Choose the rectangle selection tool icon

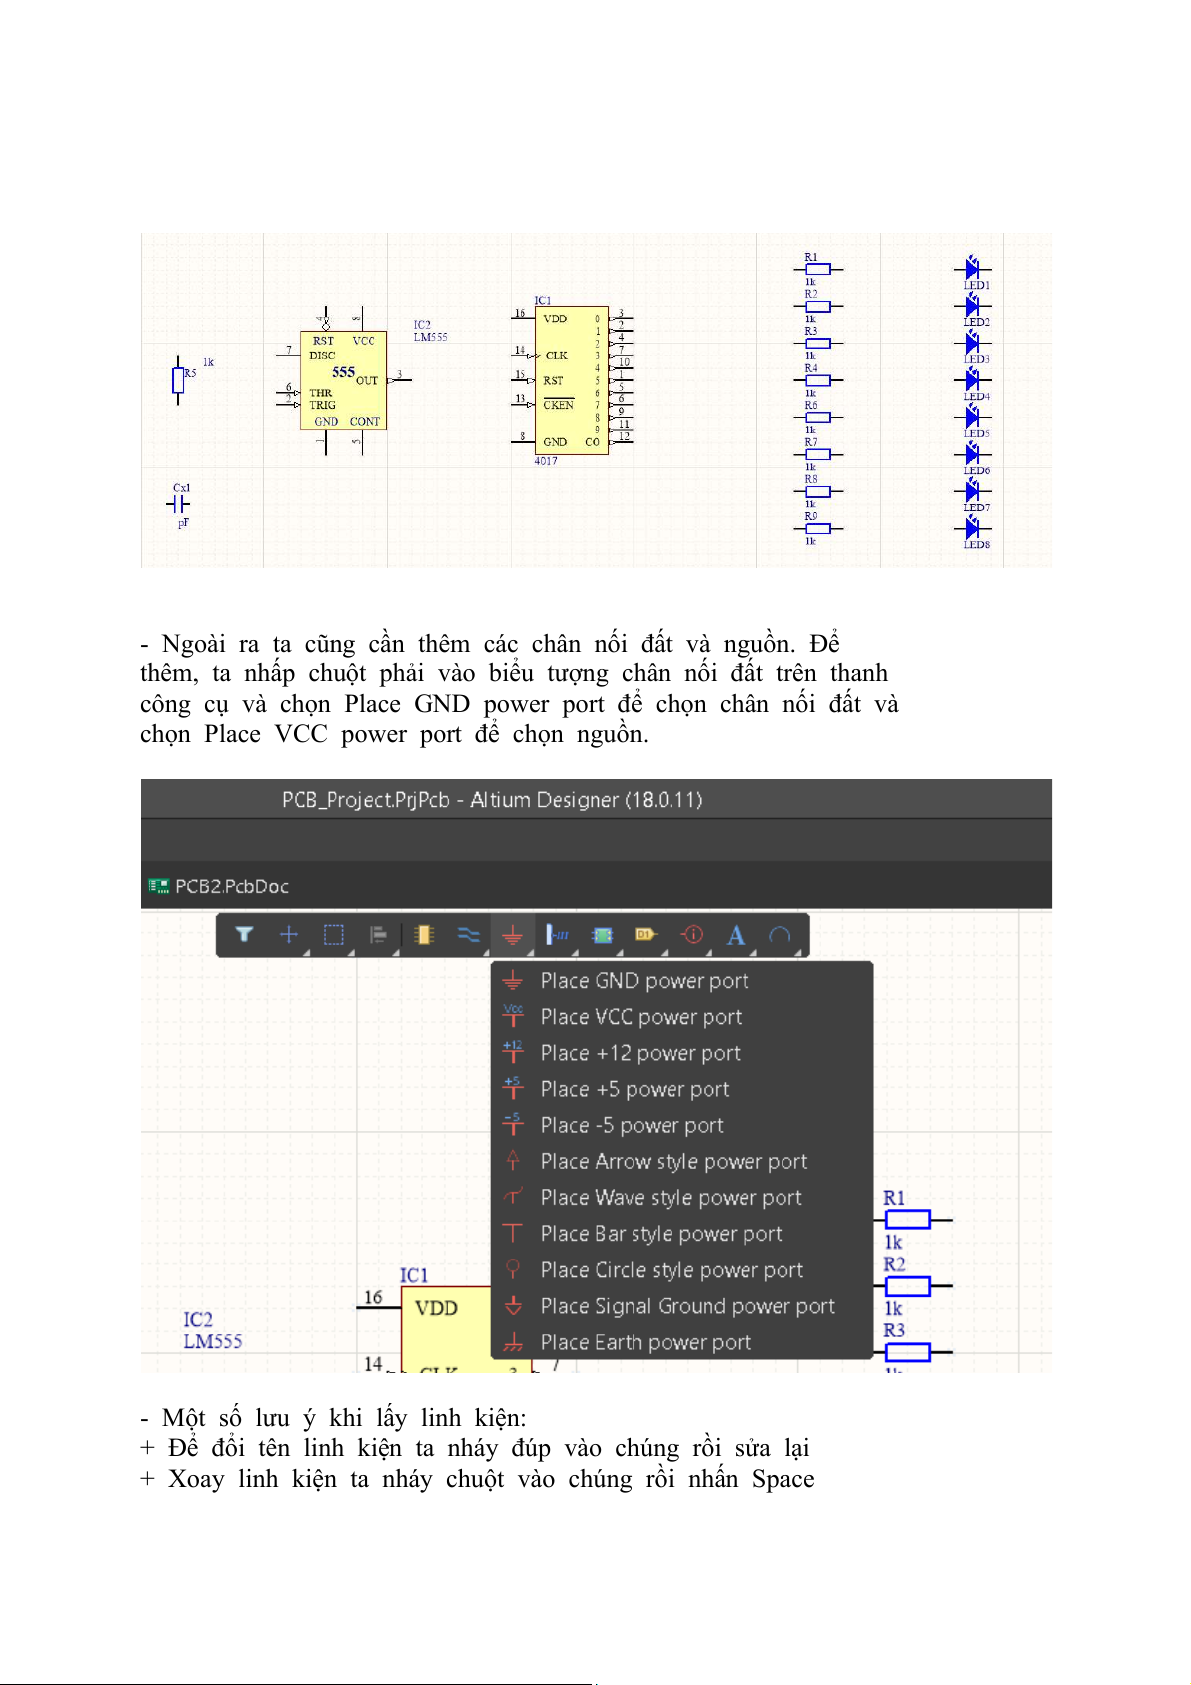[334, 935]
